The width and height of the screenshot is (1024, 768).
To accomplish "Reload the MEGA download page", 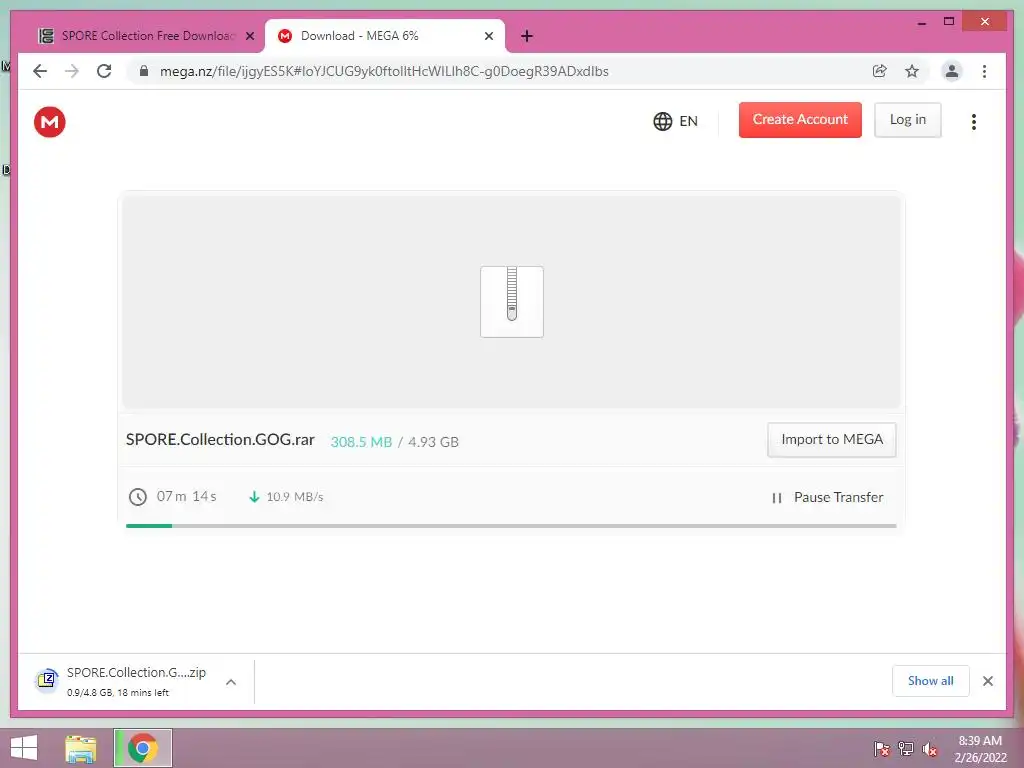I will click(x=104, y=71).
